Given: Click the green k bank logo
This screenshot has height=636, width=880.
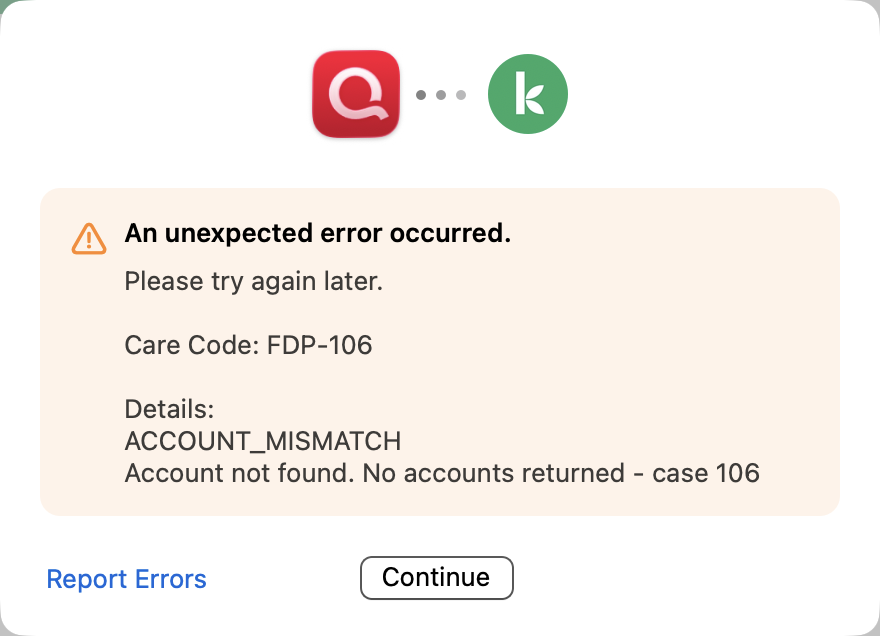Looking at the screenshot, I should (x=527, y=95).
